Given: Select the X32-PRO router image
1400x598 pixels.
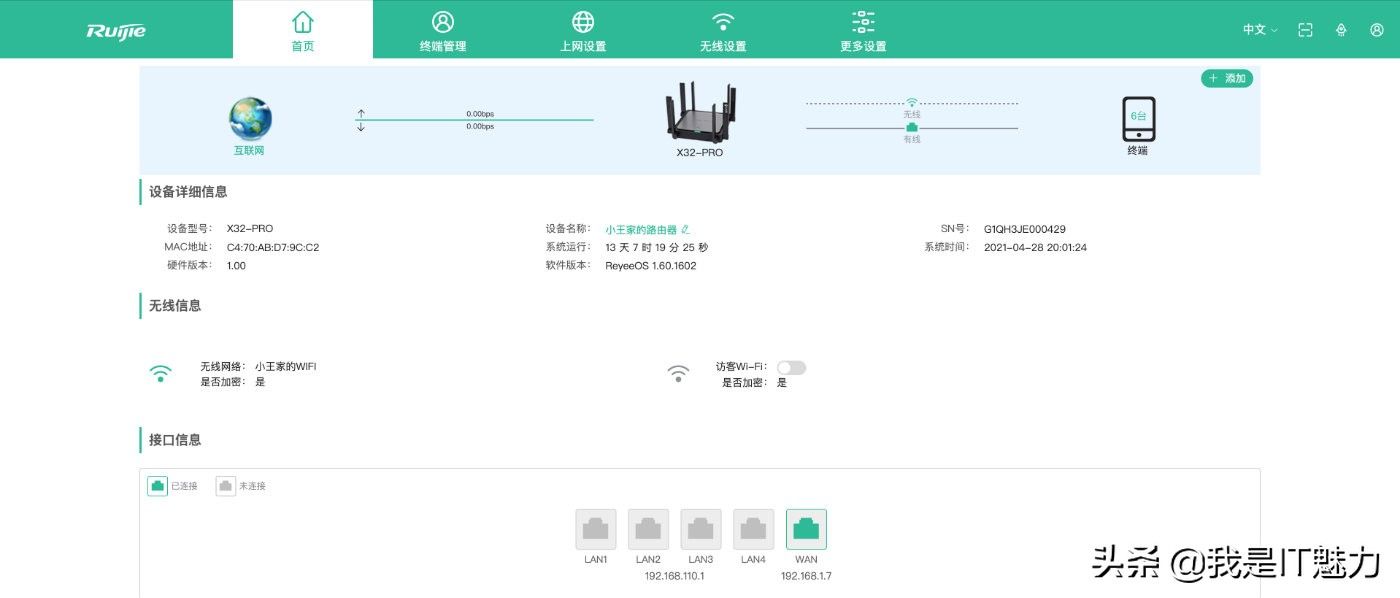Looking at the screenshot, I should (x=699, y=115).
